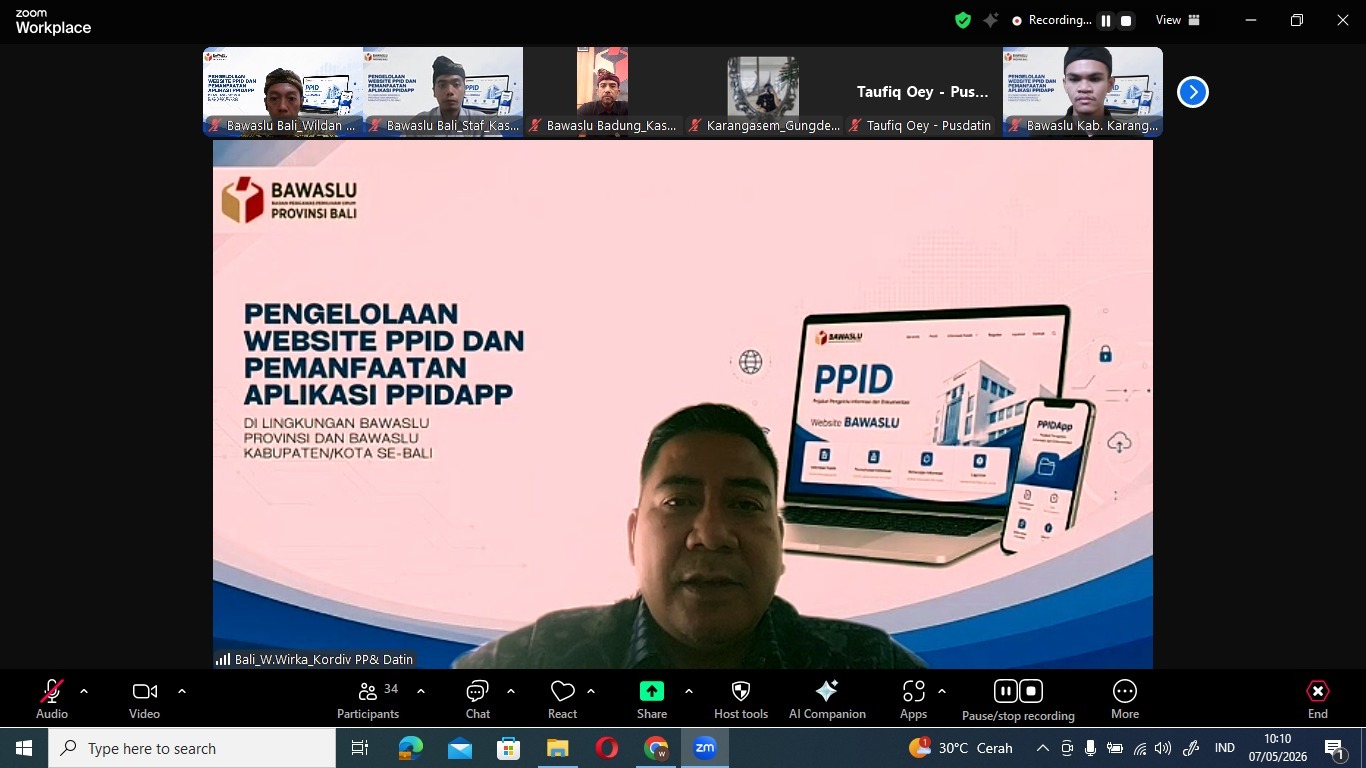The width and height of the screenshot is (1366, 768).
Task: Open AI Companion
Action: (x=827, y=698)
